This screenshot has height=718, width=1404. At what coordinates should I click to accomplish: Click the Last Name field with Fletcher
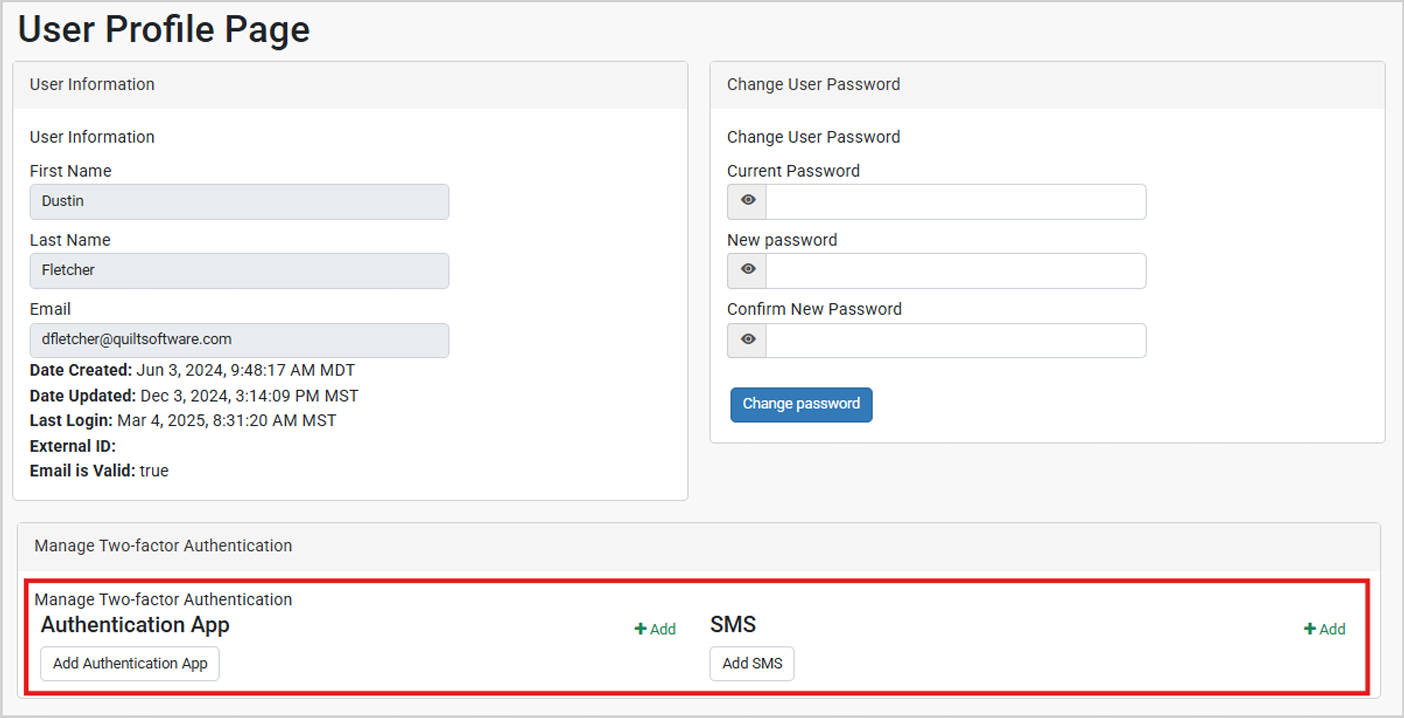[x=239, y=270]
